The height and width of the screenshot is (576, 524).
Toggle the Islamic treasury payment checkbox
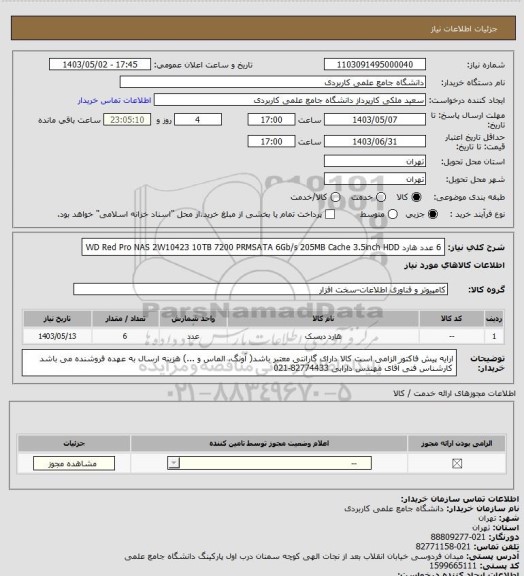pyautogui.click(x=330, y=214)
